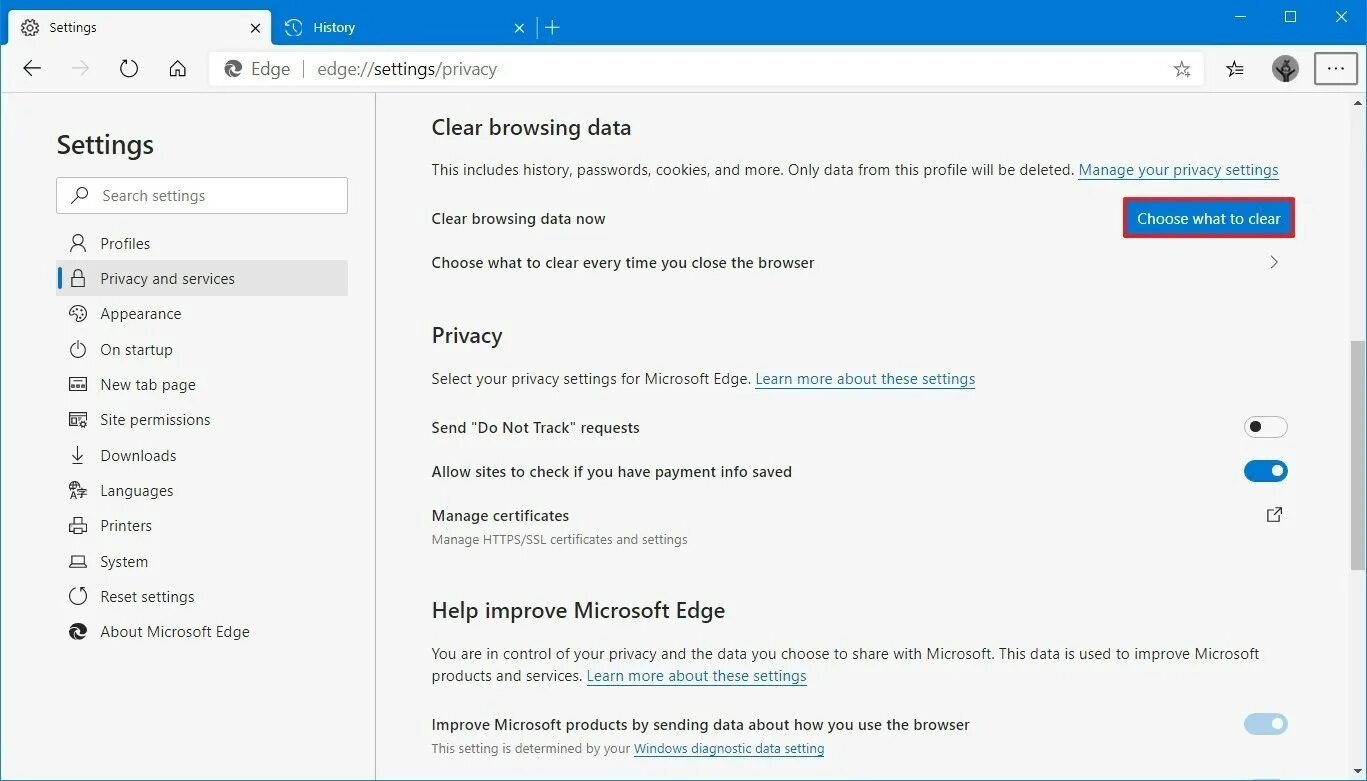Open Reset settings from the sidebar

click(x=147, y=596)
